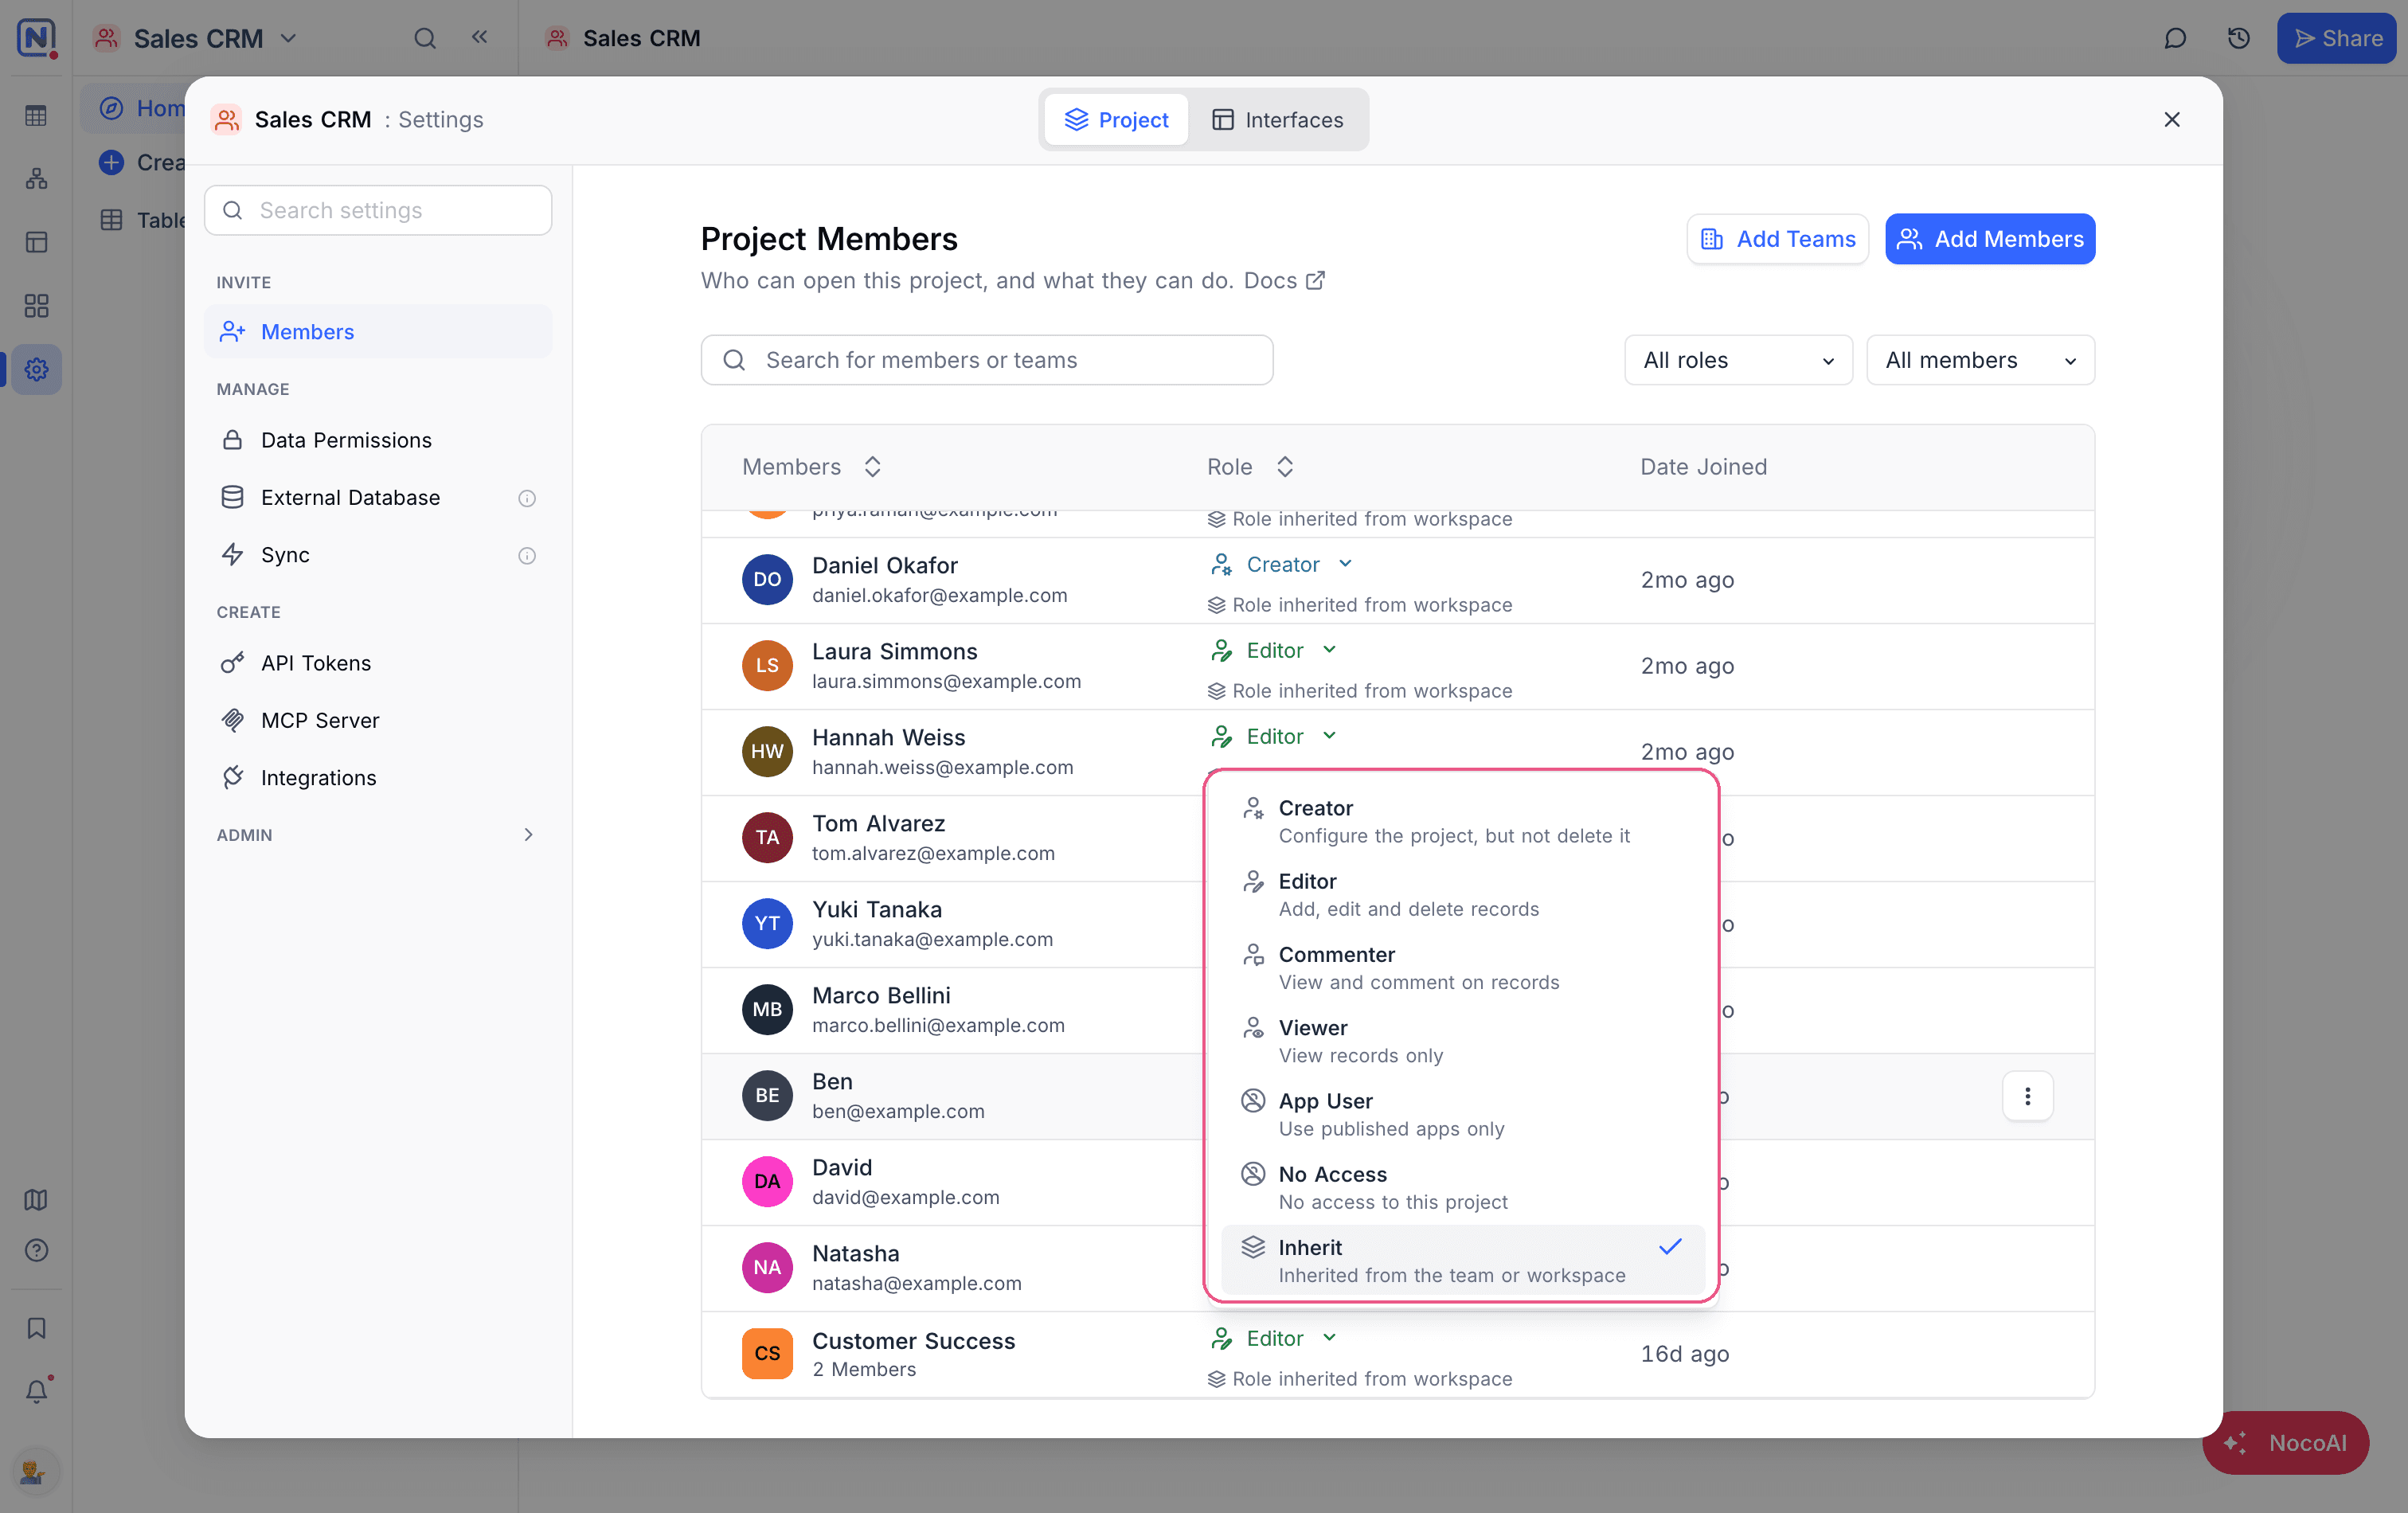Open the All roles filter dropdown

pos(1738,360)
